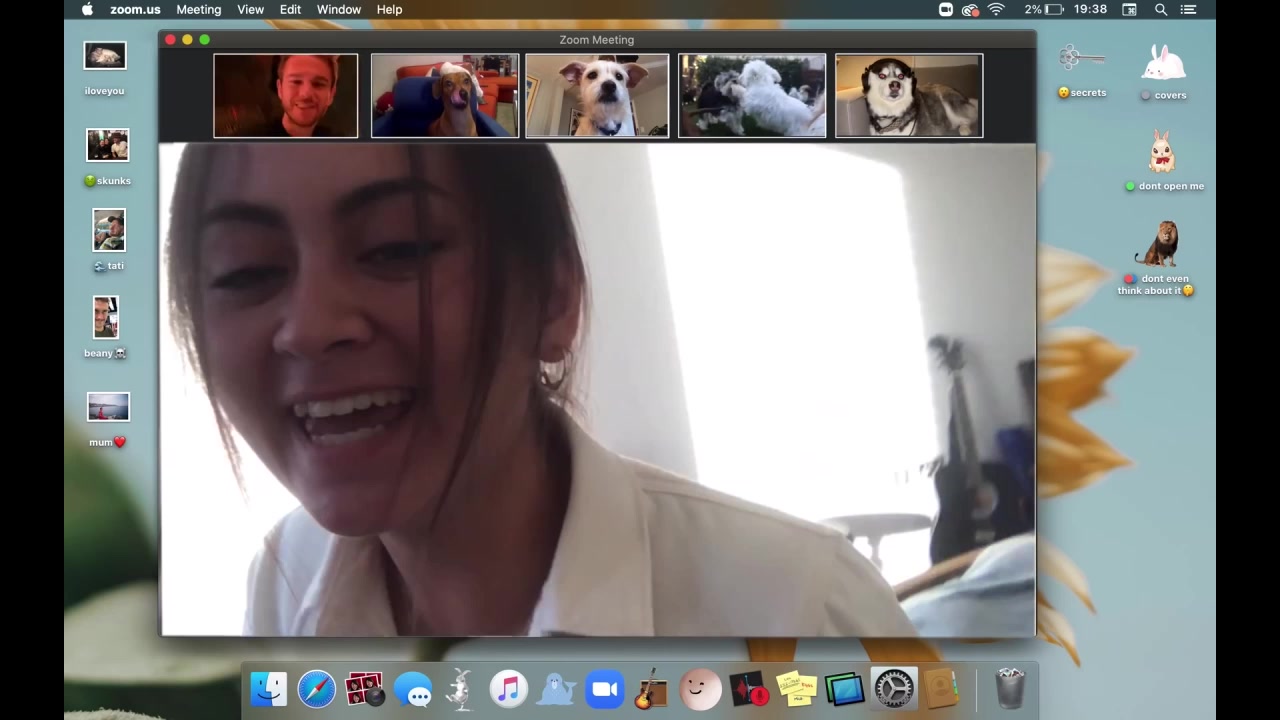Click the cloud status menu bar icon

(970, 9)
